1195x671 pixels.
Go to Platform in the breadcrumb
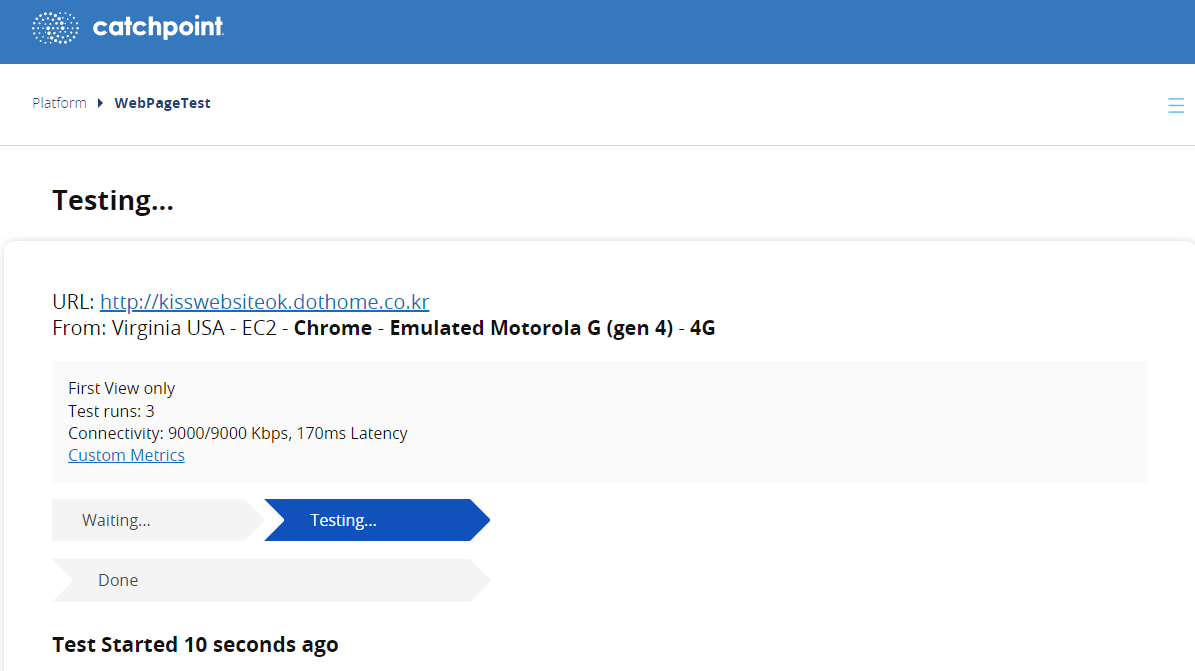59,103
